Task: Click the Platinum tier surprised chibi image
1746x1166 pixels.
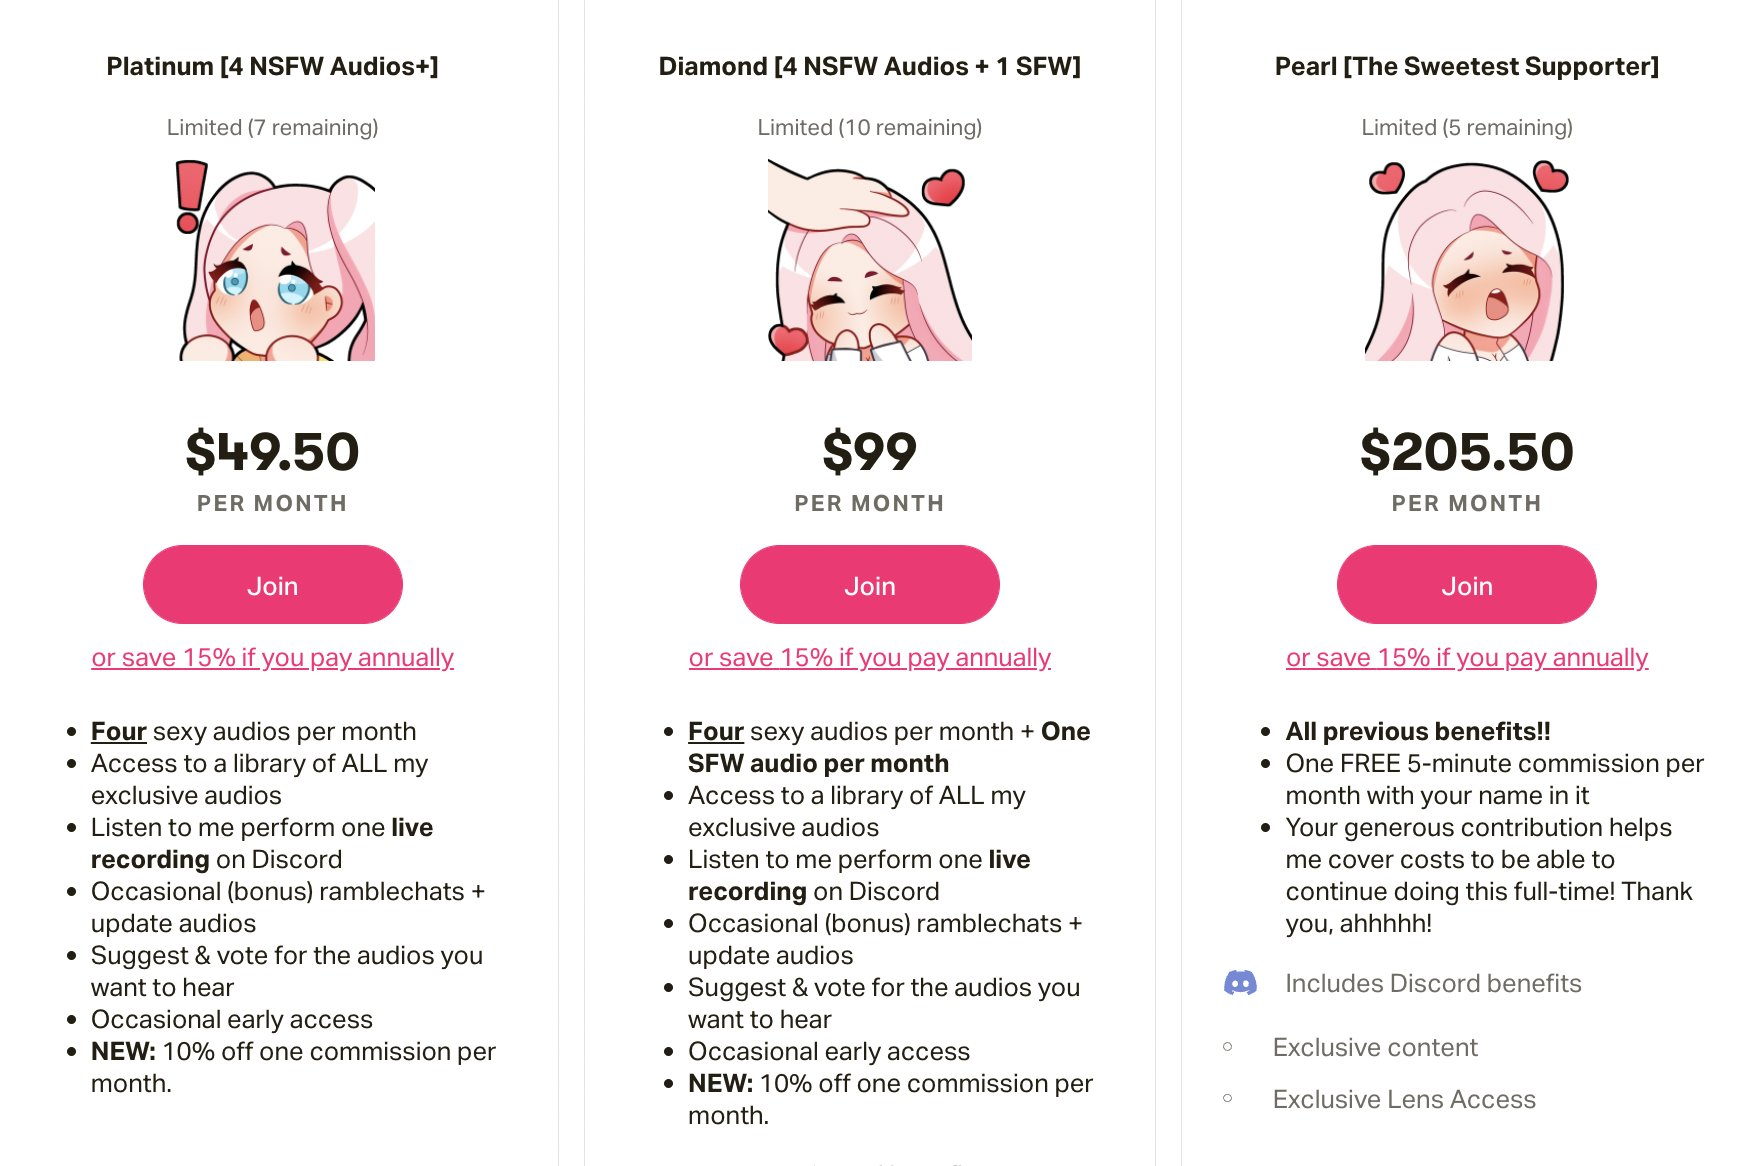Action: pyautogui.click(x=273, y=260)
